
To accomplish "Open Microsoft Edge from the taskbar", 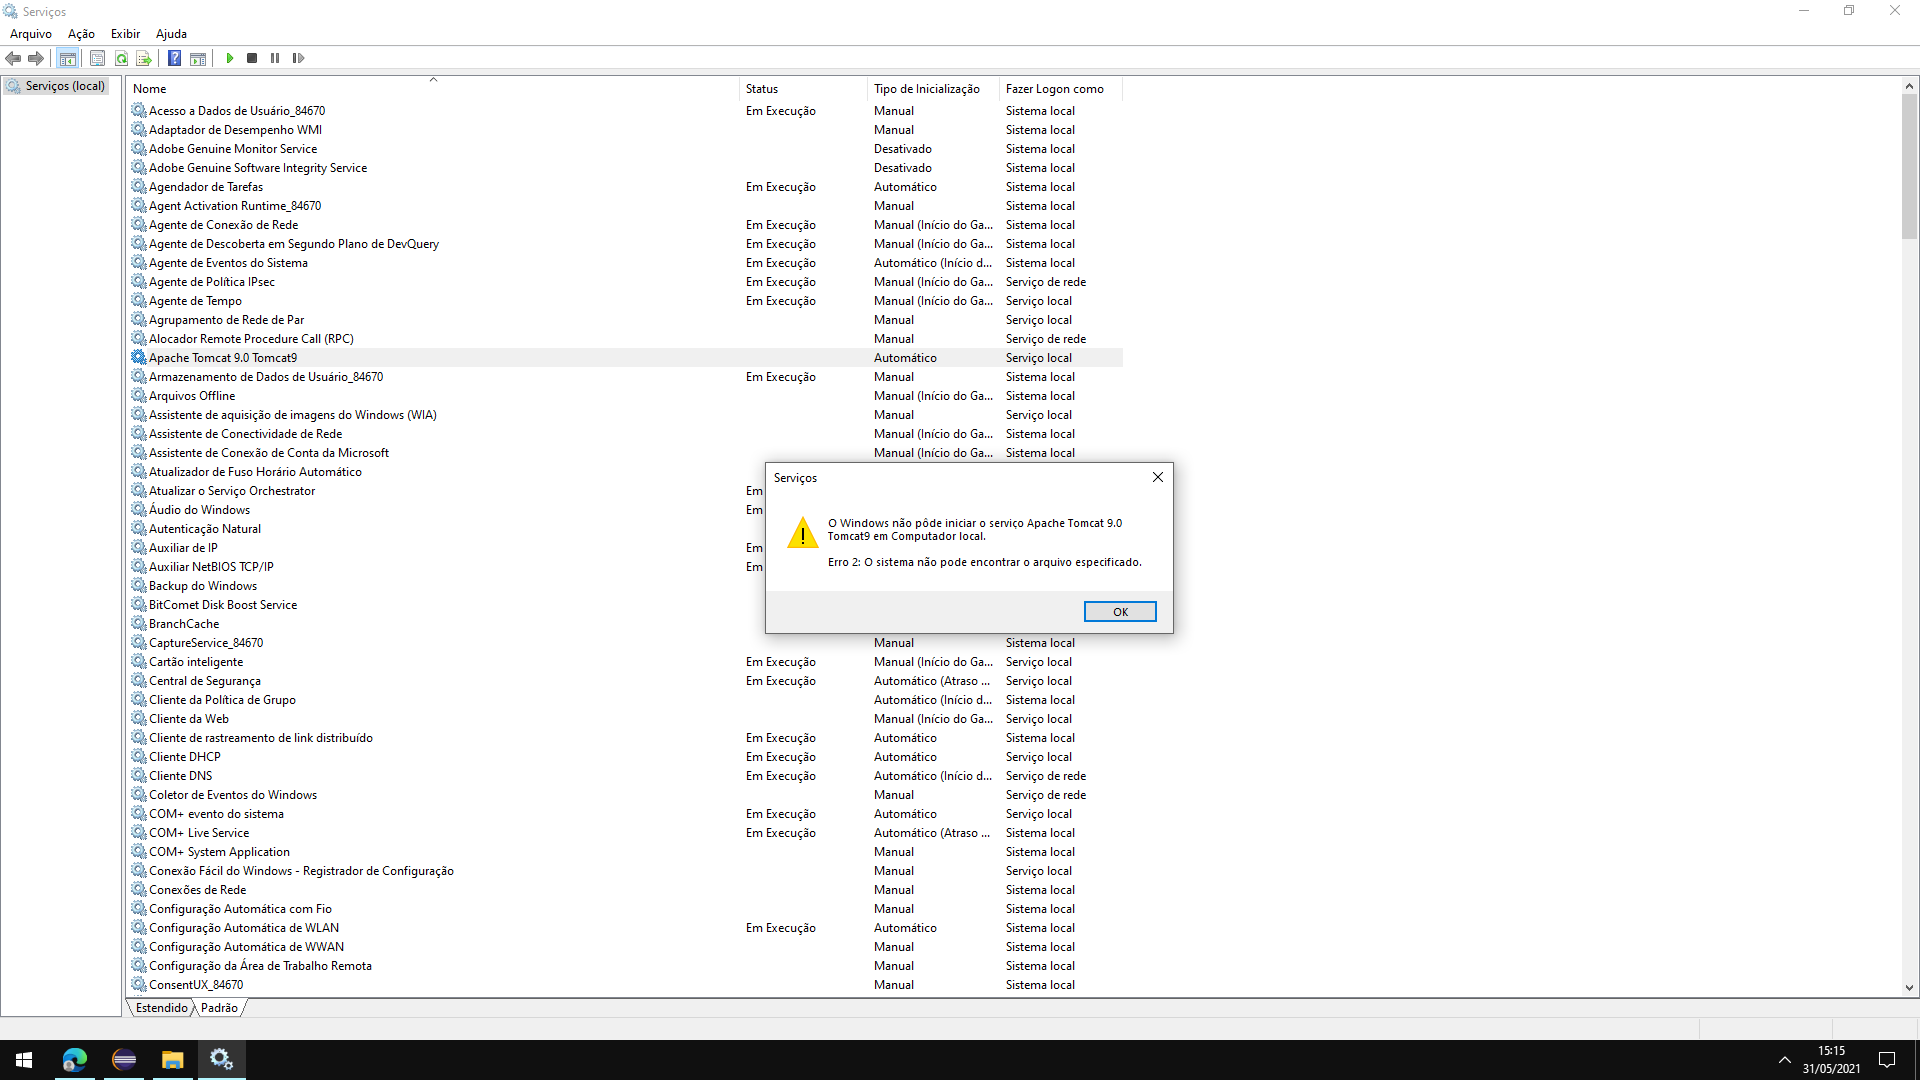I will (75, 1060).
